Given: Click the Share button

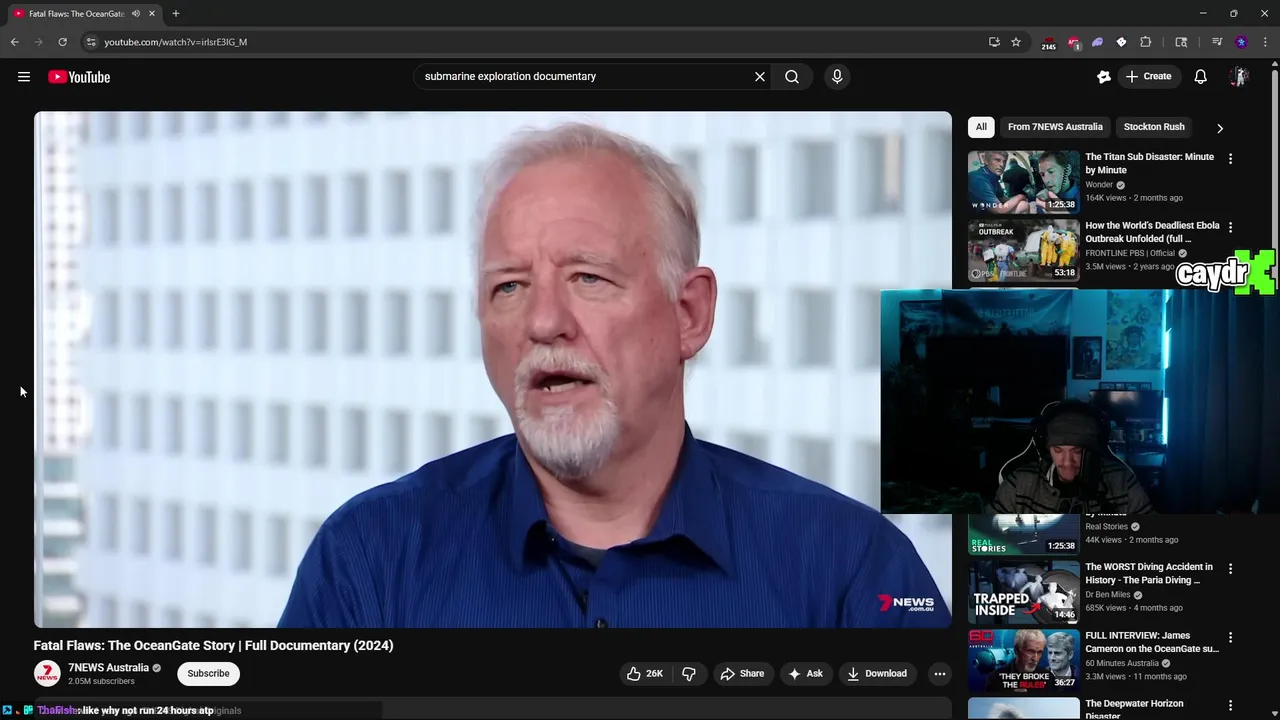Looking at the screenshot, I should (x=742, y=674).
